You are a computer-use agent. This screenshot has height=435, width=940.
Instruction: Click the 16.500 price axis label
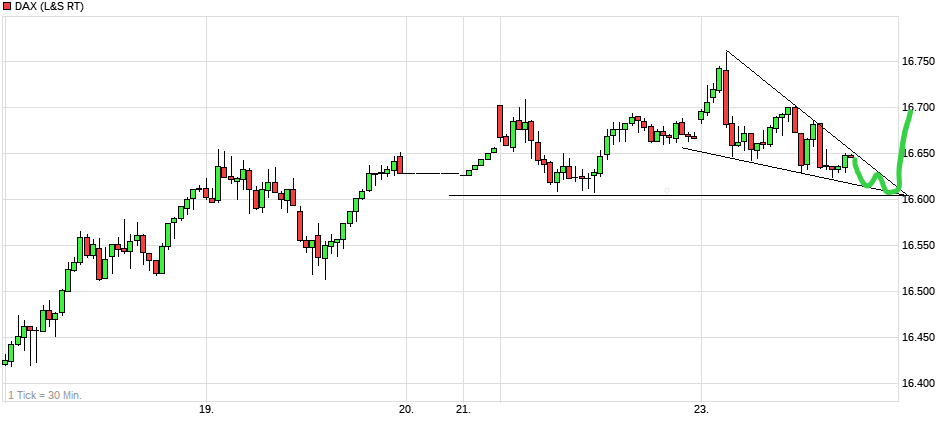click(919, 291)
